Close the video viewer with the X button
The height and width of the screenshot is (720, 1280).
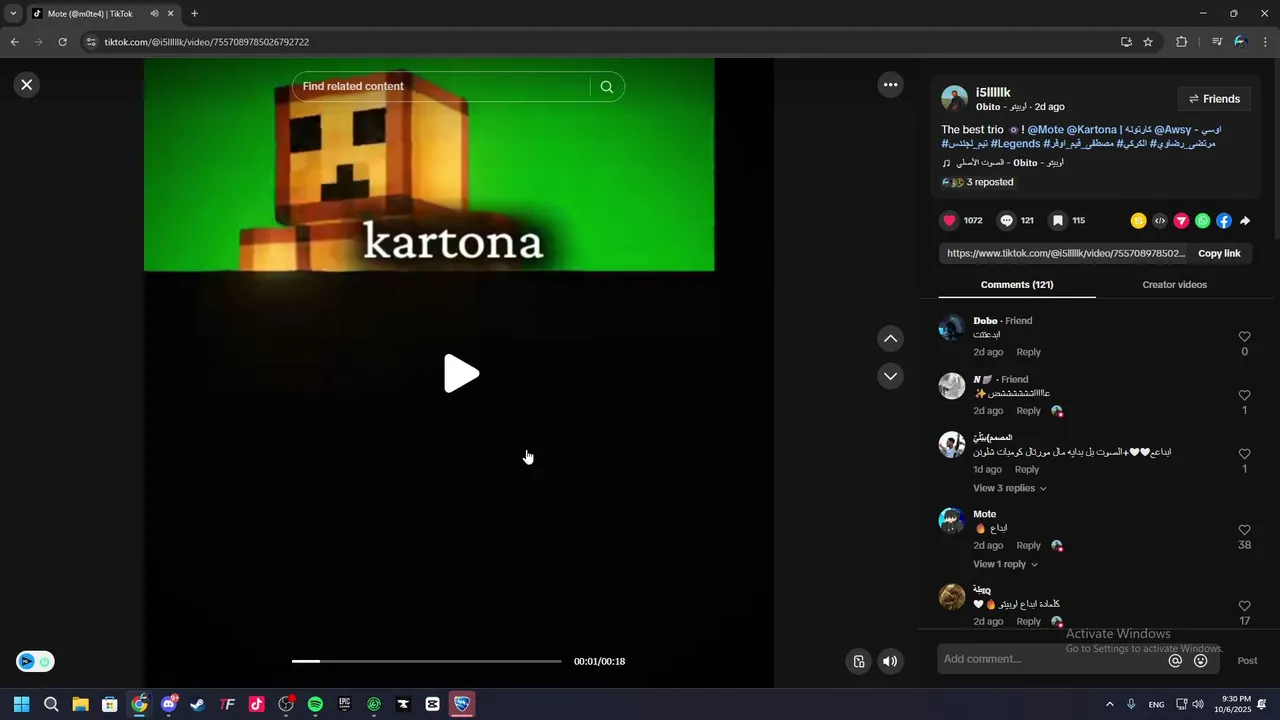[27, 85]
